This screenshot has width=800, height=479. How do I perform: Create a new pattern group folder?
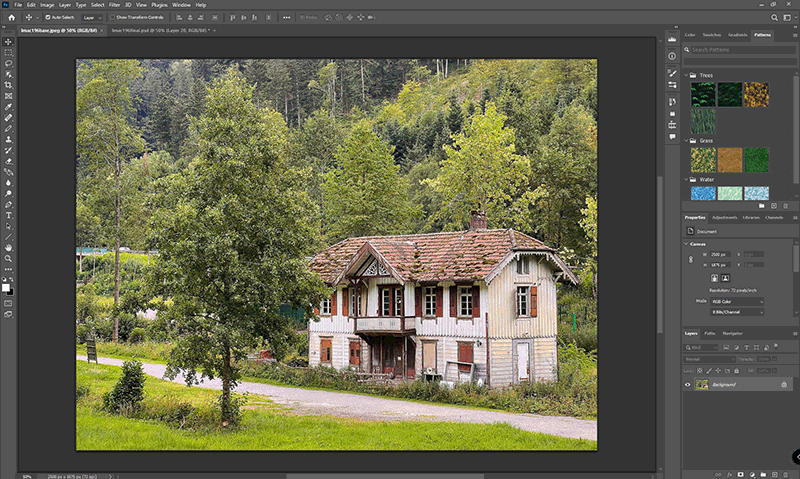[761, 206]
